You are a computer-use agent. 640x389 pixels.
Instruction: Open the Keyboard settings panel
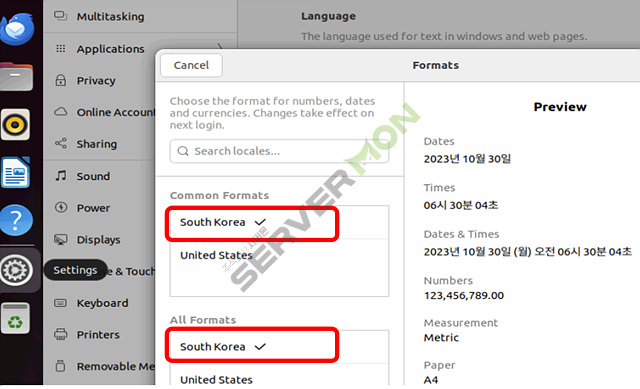coord(100,303)
